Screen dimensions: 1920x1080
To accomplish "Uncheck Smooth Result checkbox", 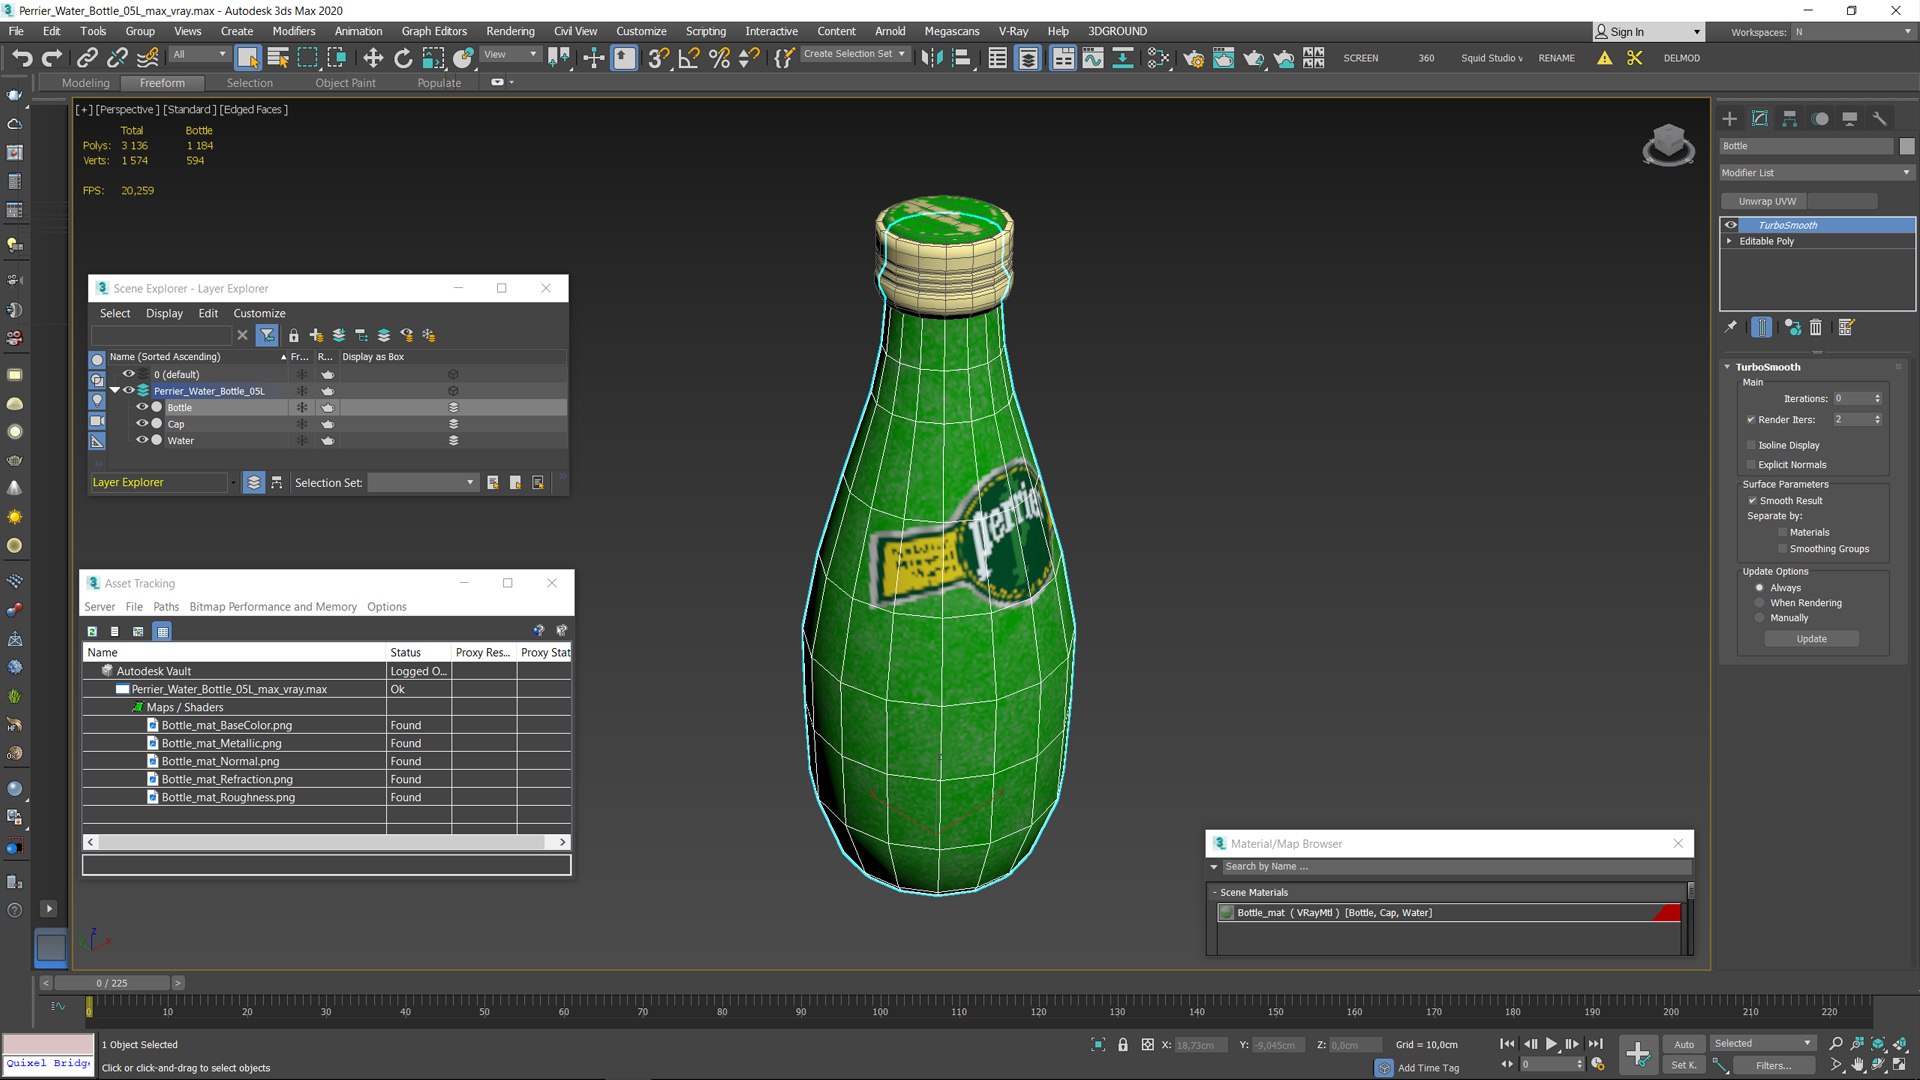I will pos(1752,501).
